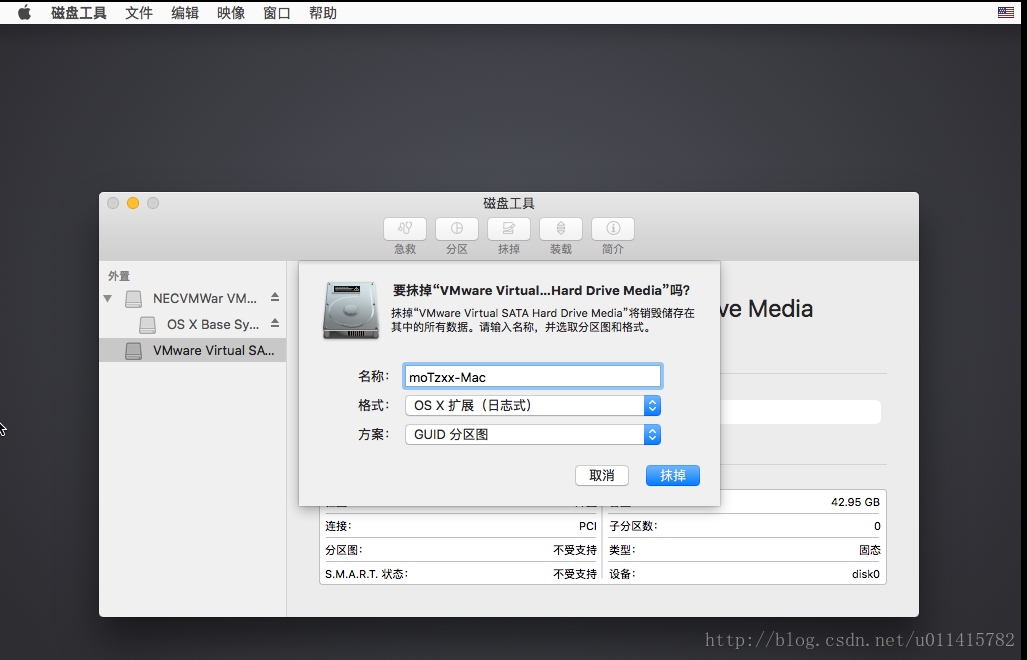
Task: Open the scheme (方案) dropdown
Action: point(532,435)
